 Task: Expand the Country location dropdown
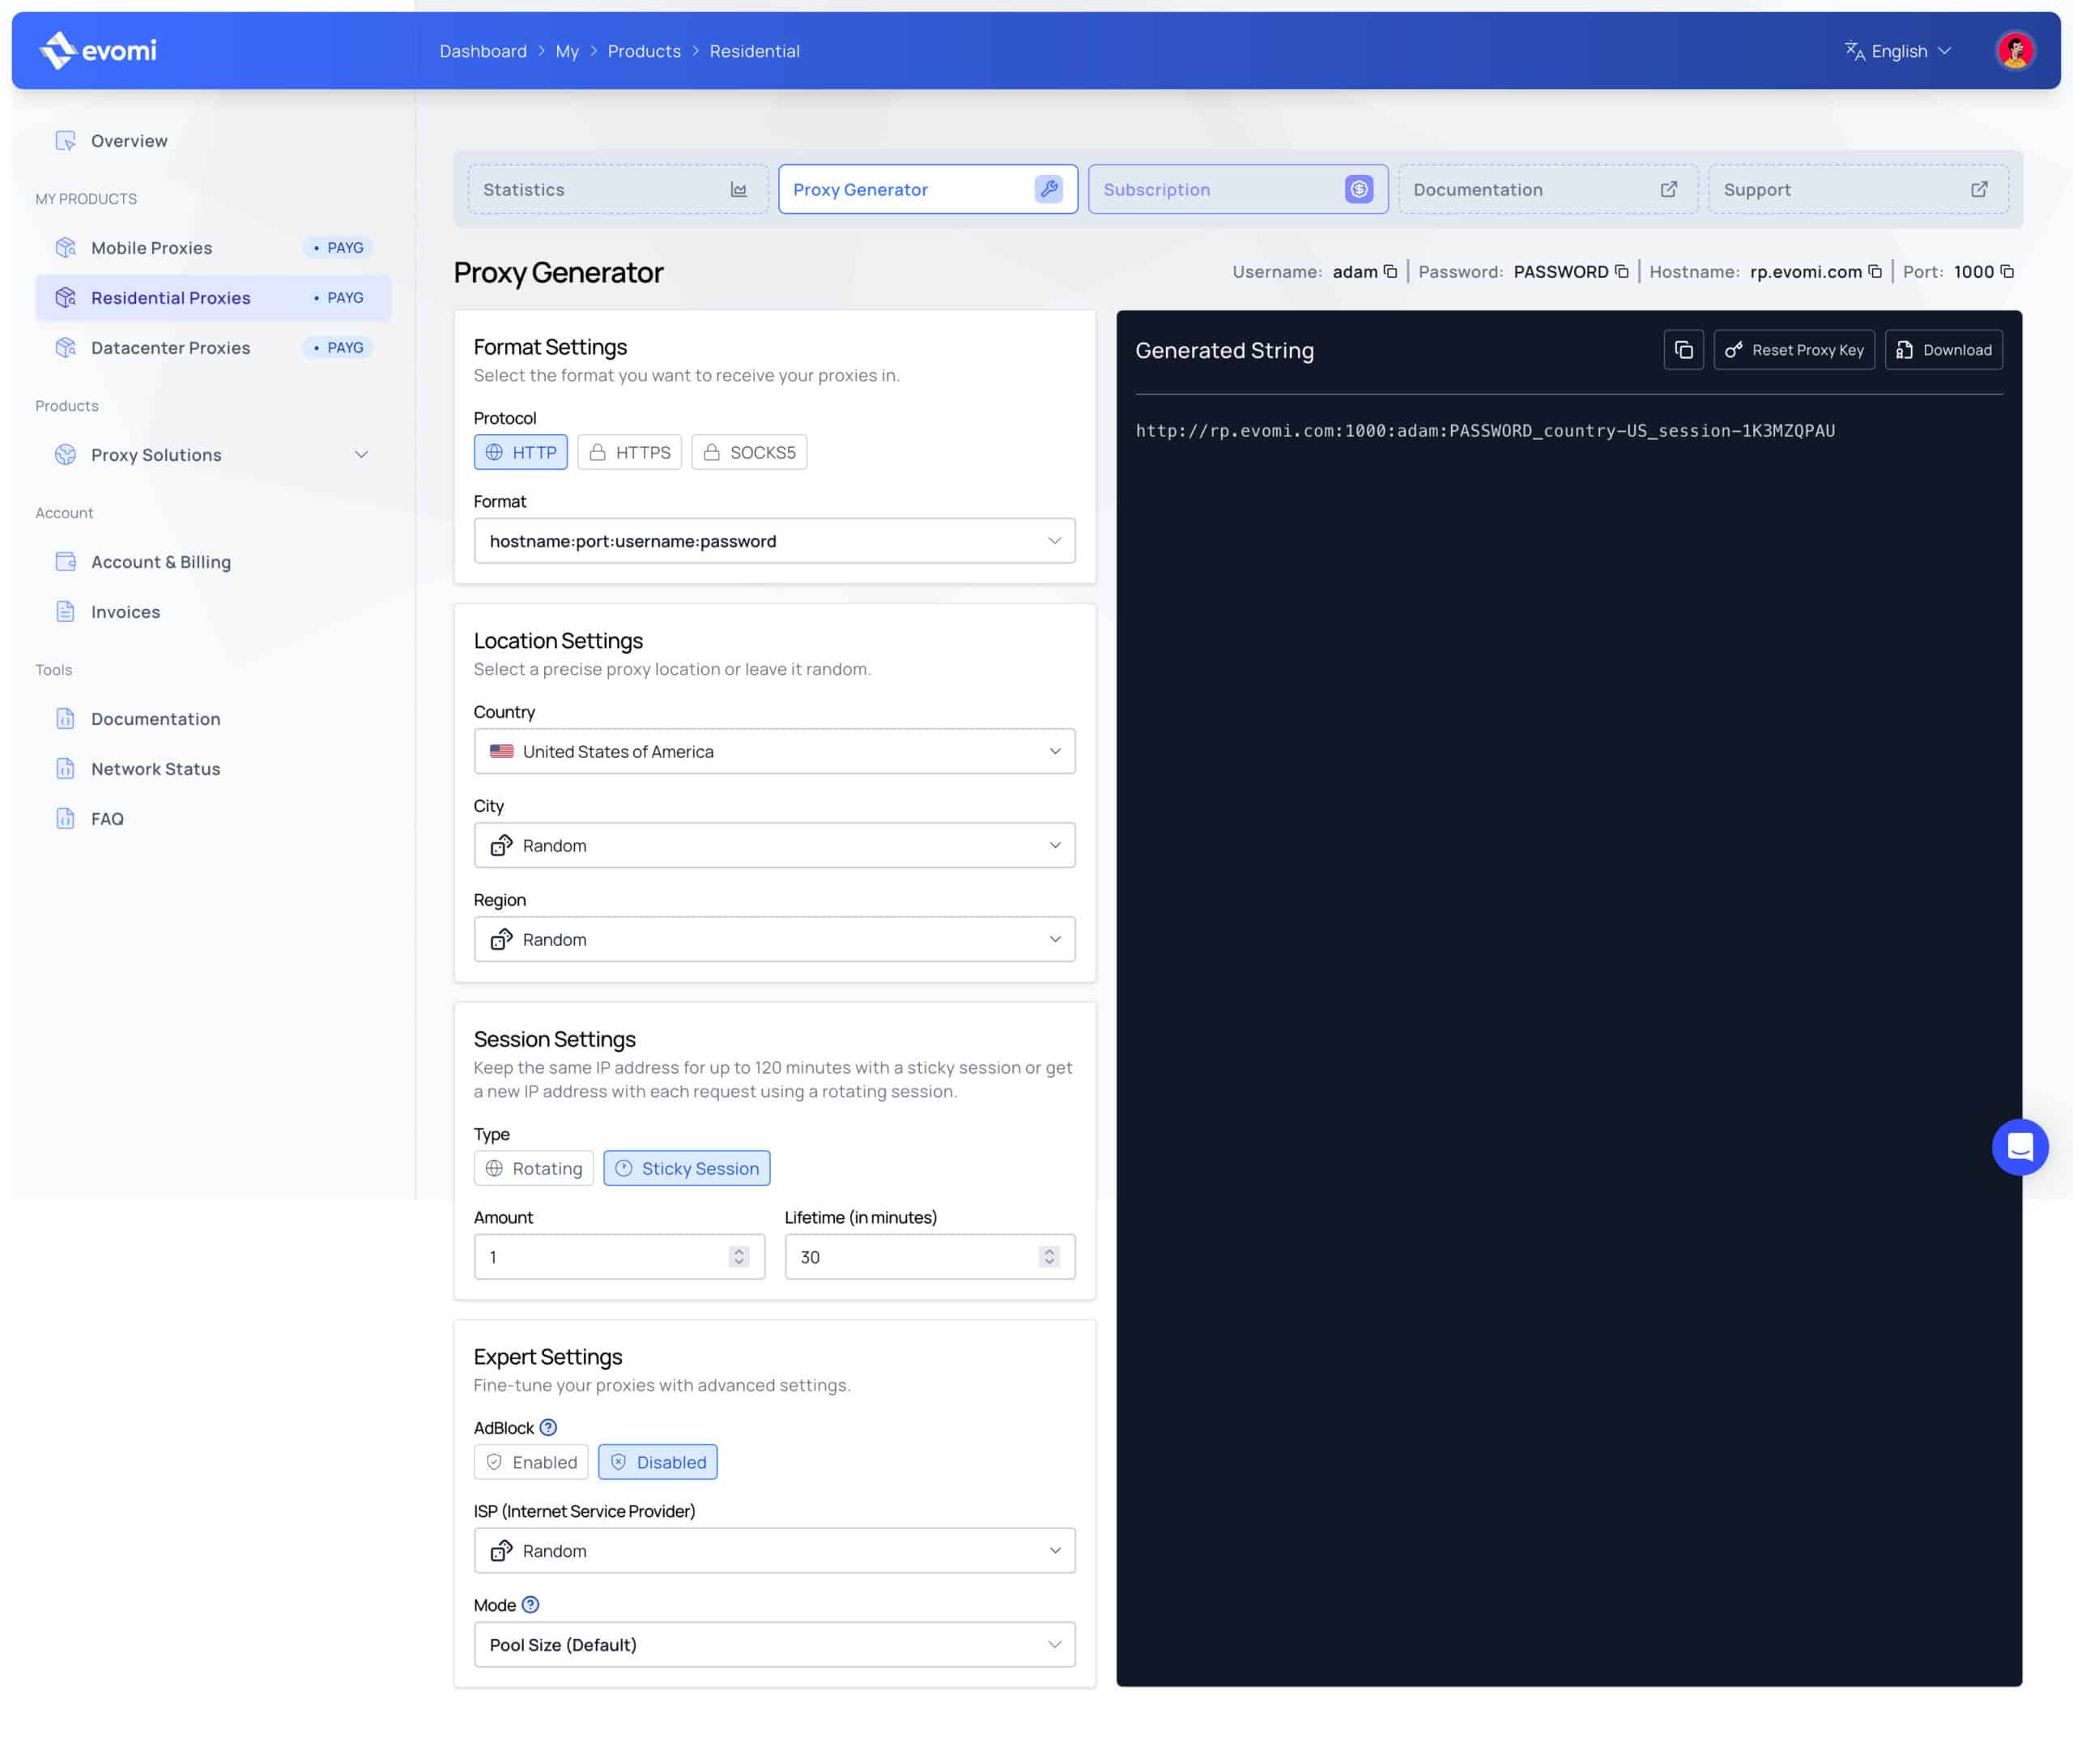[x=775, y=751]
